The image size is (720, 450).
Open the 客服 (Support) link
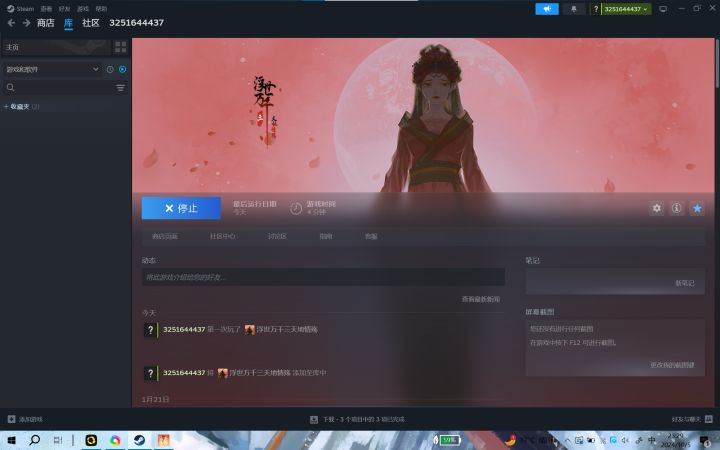[371, 236]
